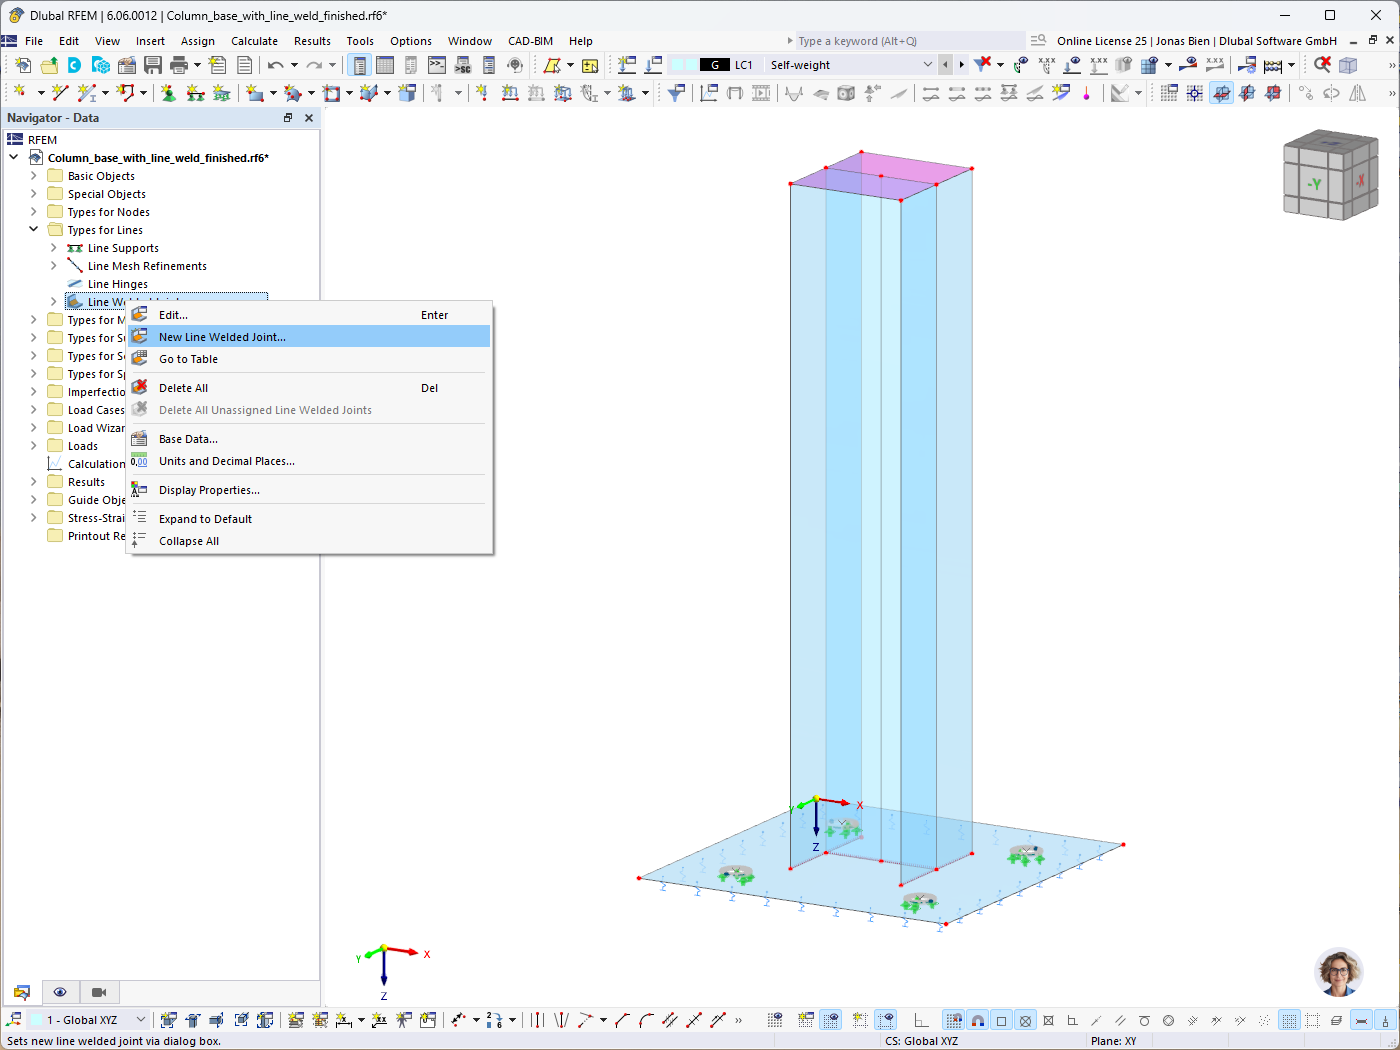Click Delete All in context menu
This screenshot has width=1400, height=1050.
[x=309, y=388]
